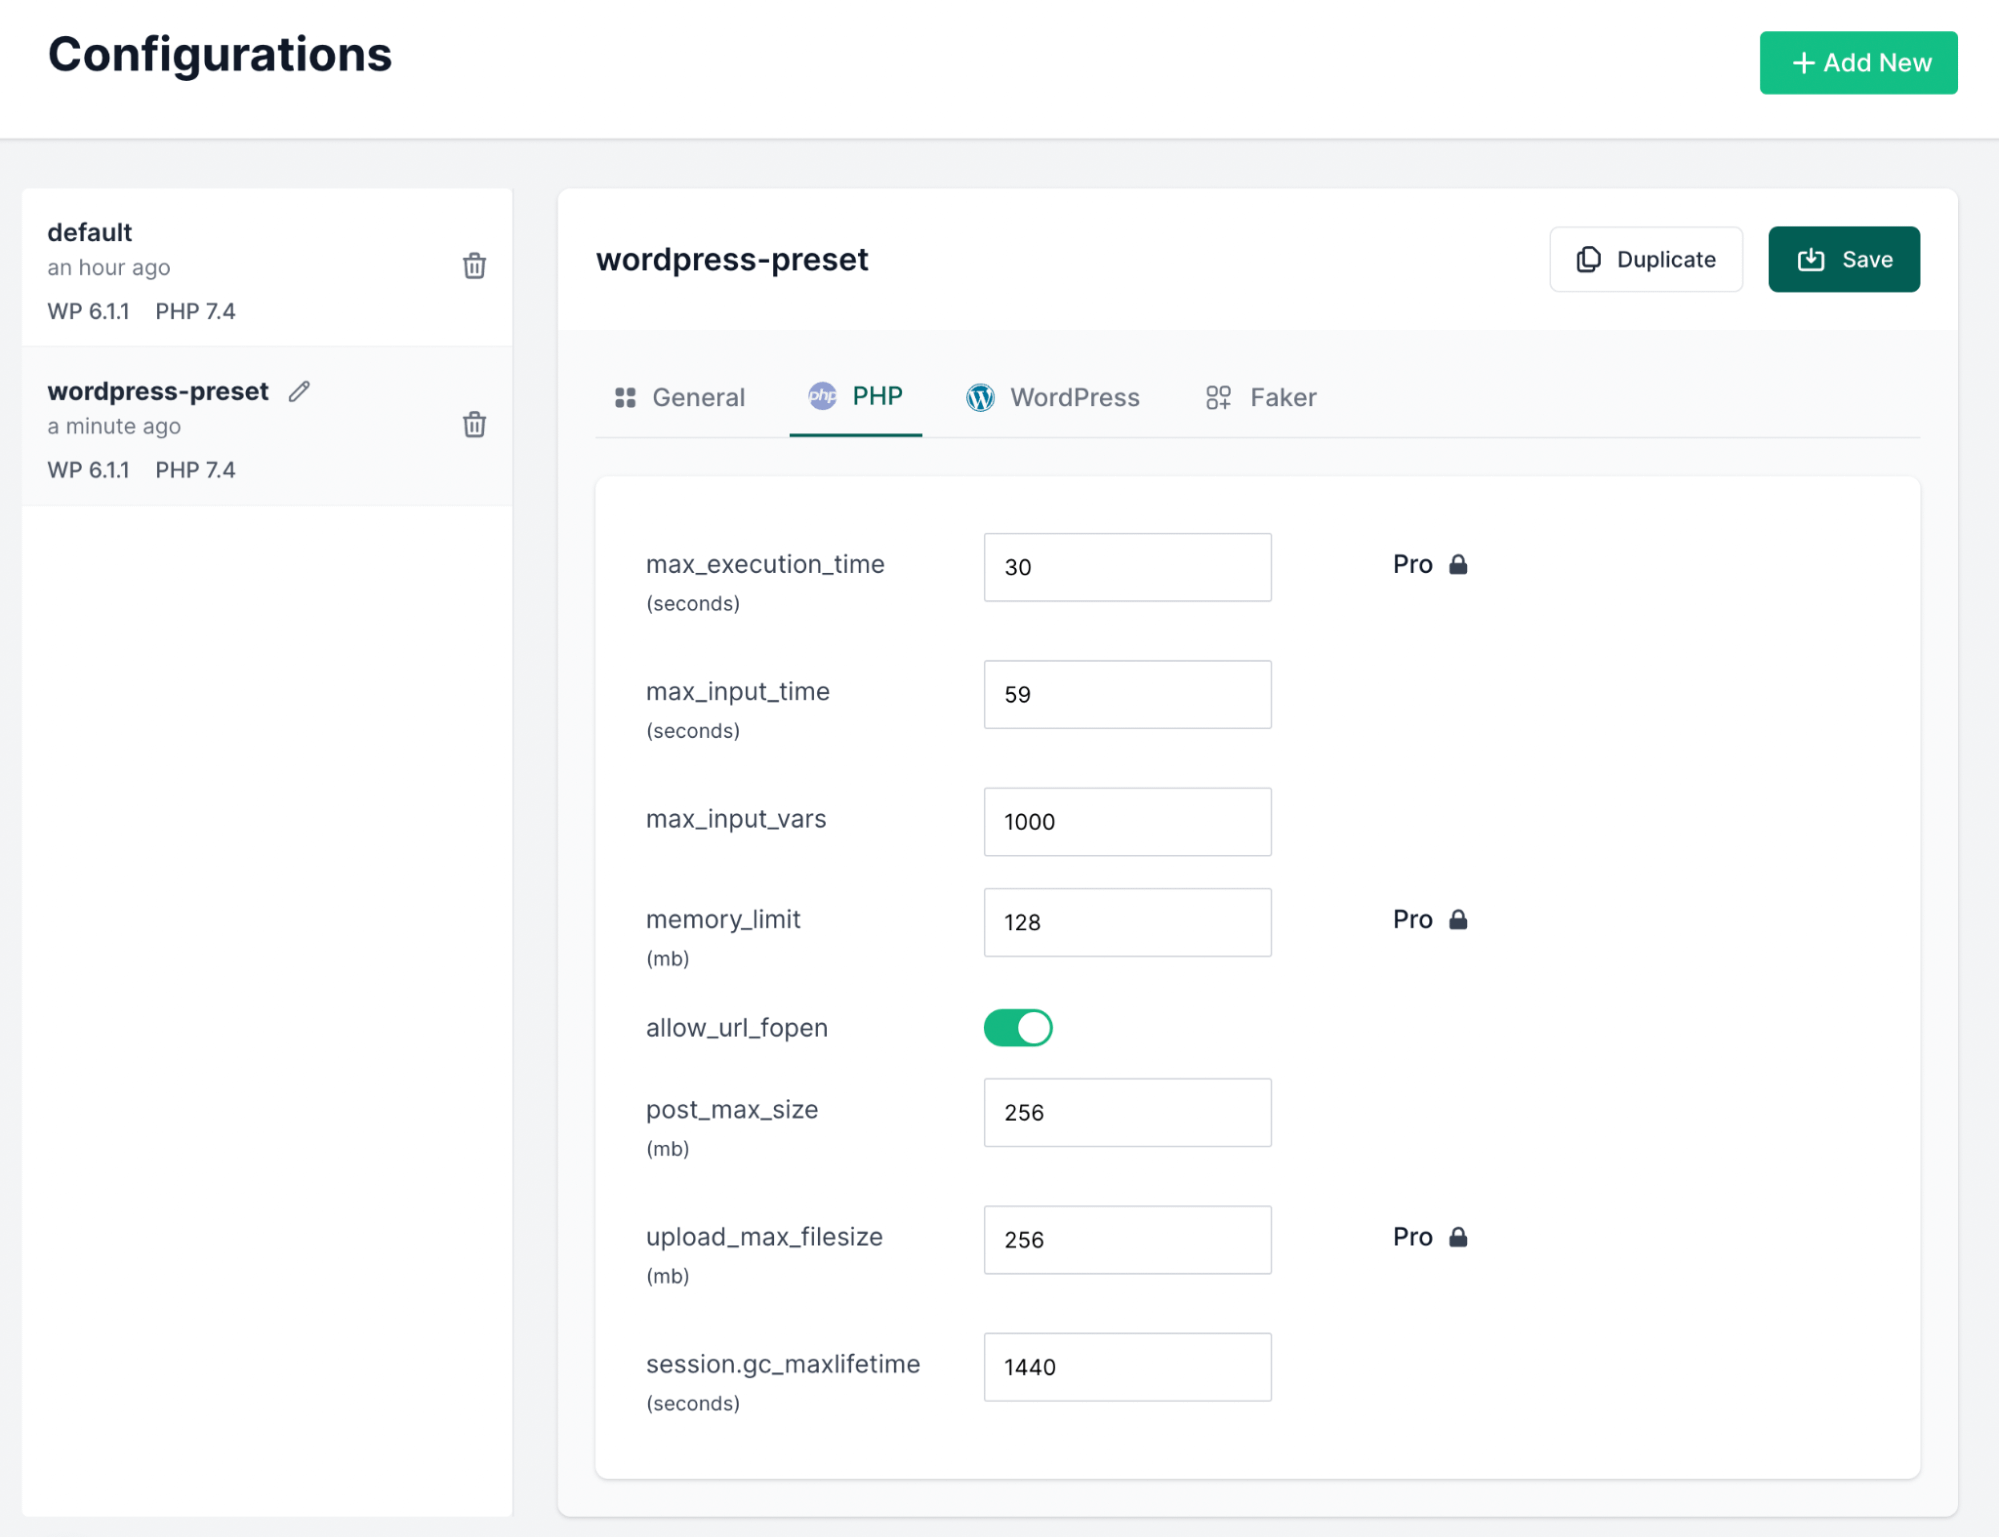Click the Faker icon next to its tab label
This screenshot has width=1999, height=1538.
point(1218,397)
